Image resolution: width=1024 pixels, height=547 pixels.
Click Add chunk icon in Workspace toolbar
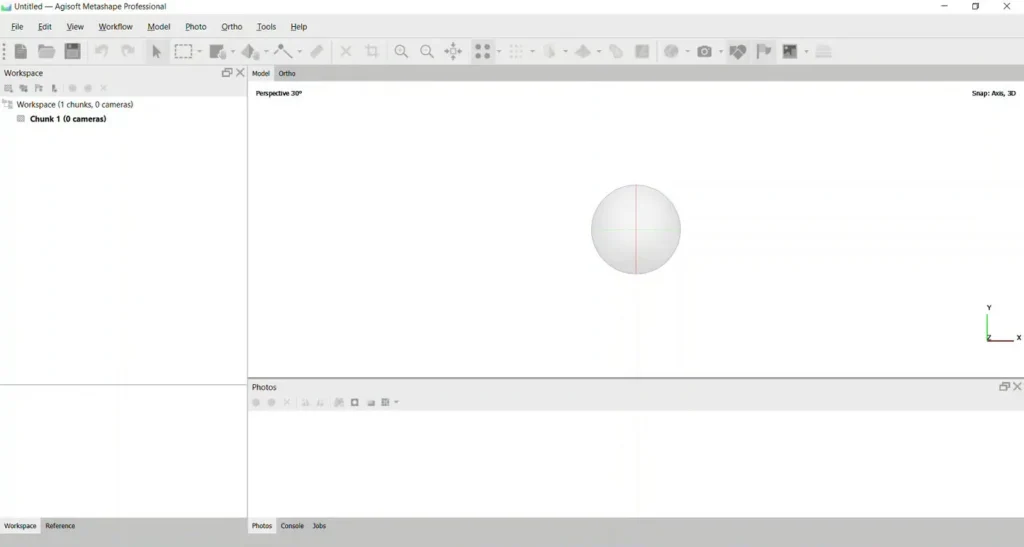tap(8, 88)
